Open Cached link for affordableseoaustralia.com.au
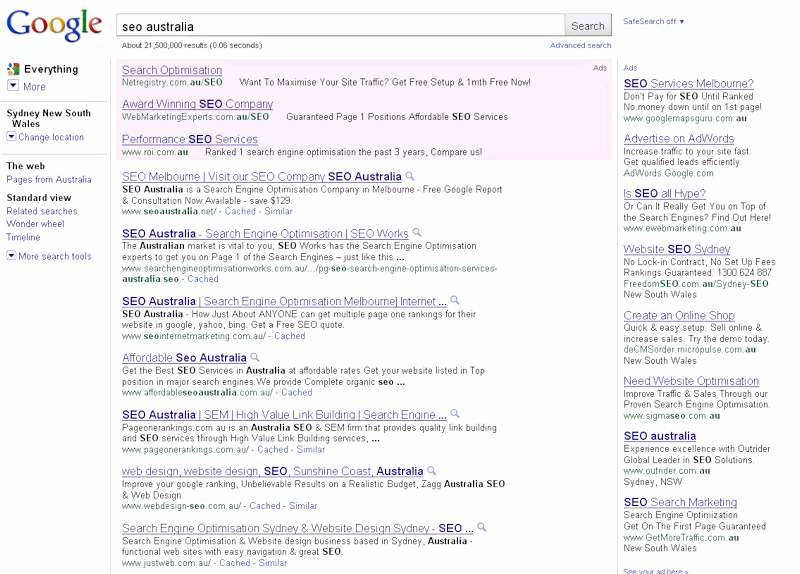This screenshot has height=574, width=800. pyautogui.click(x=296, y=393)
